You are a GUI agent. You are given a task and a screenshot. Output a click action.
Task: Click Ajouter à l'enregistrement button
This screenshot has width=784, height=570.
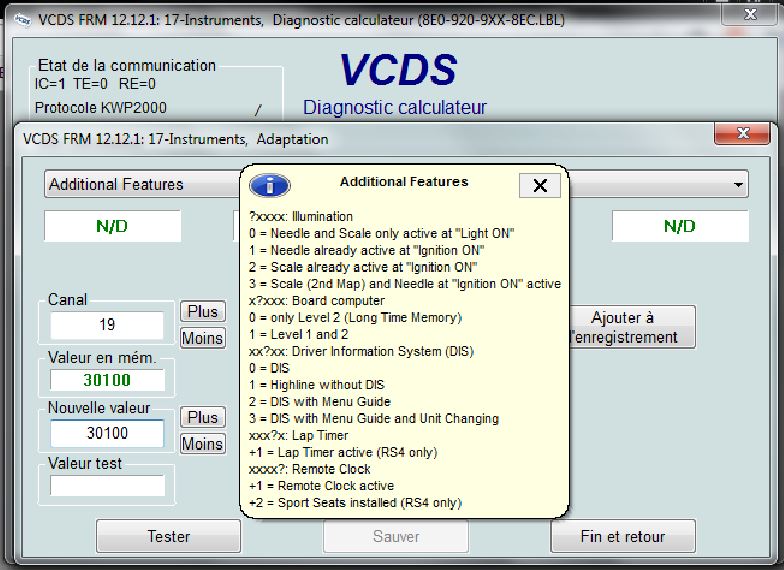click(632, 327)
